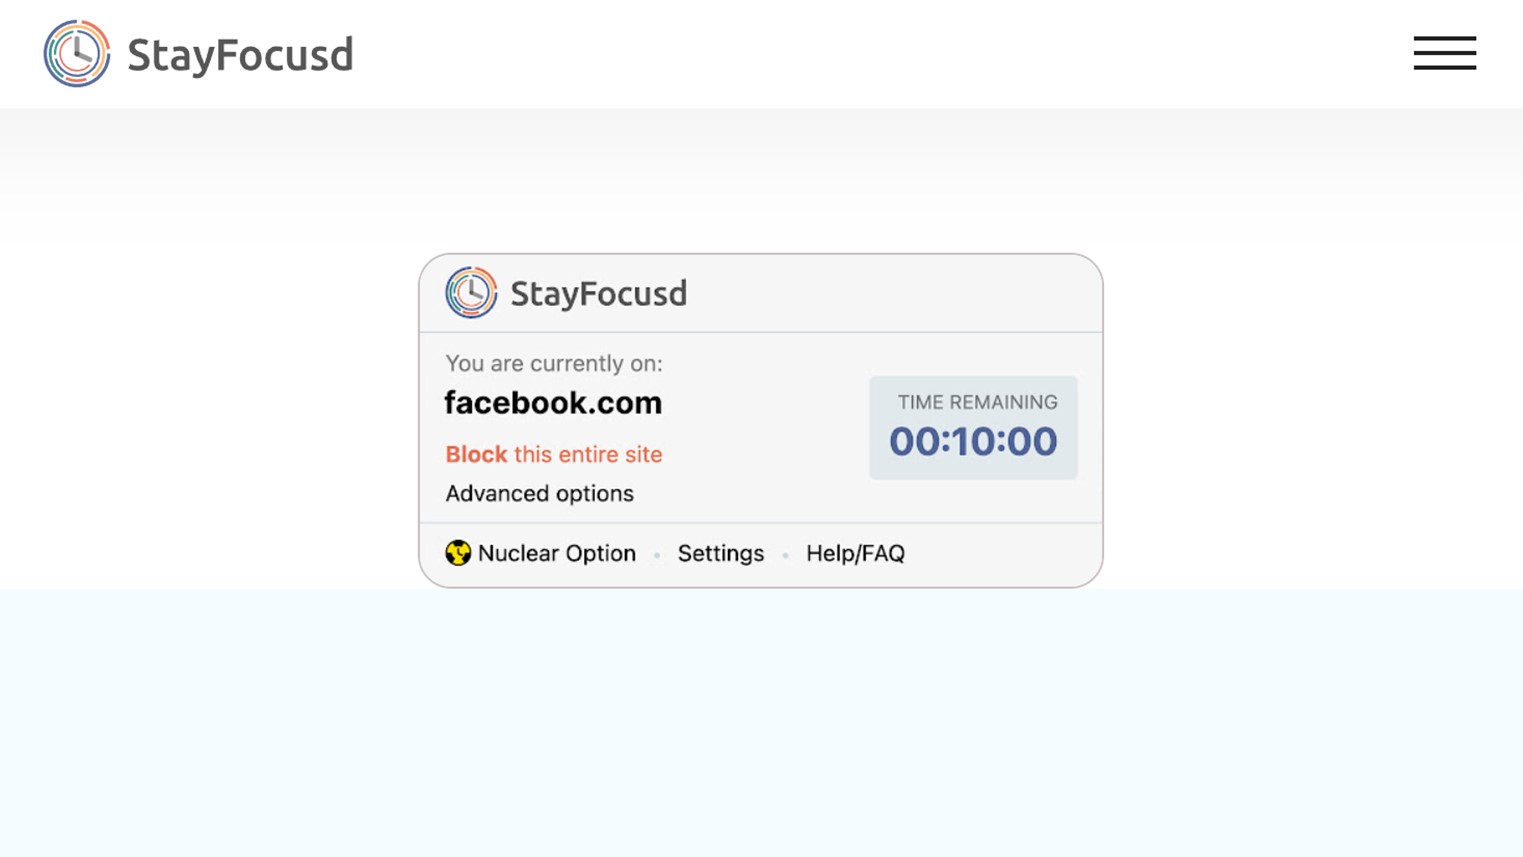The height and width of the screenshot is (857, 1523).
Task: Click the StayFocusd wordmark in the page header
Action: click(240, 55)
